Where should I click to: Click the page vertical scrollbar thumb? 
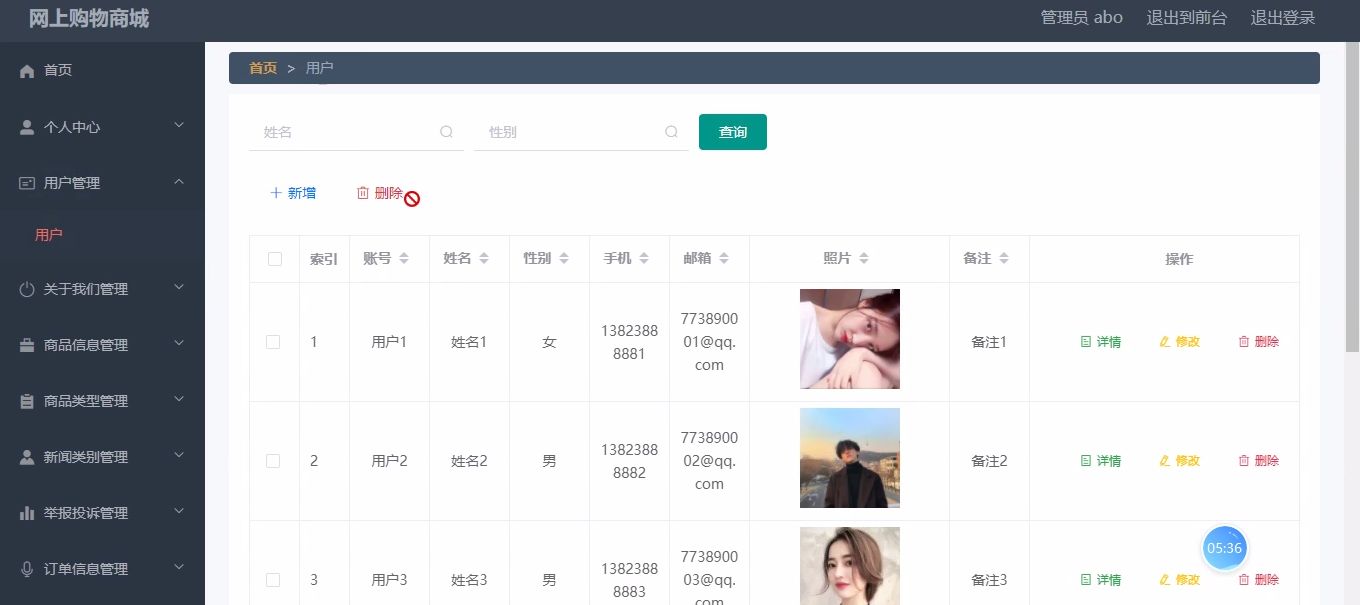pyautogui.click(x=1352, y=198)
